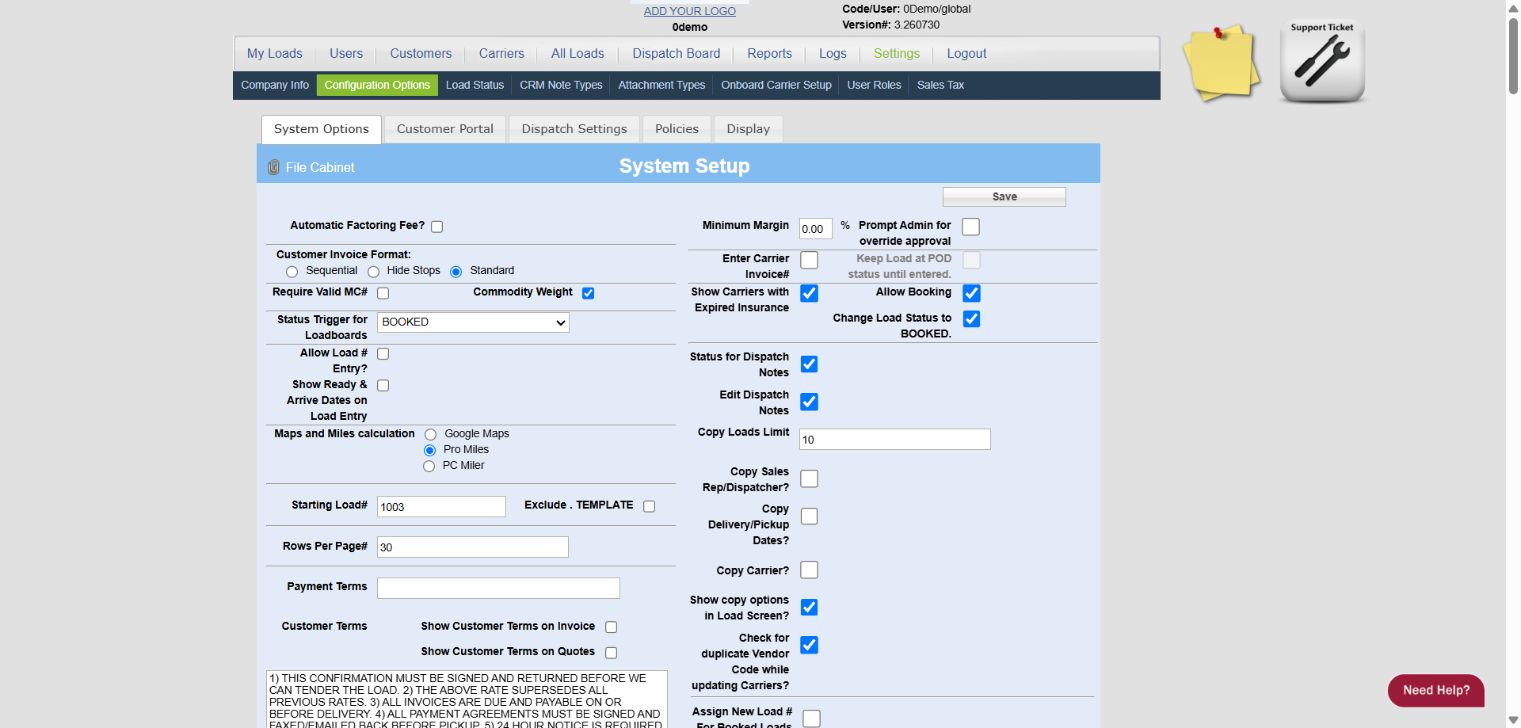
Task: Open Customers menu
Action: coord(421,54)
